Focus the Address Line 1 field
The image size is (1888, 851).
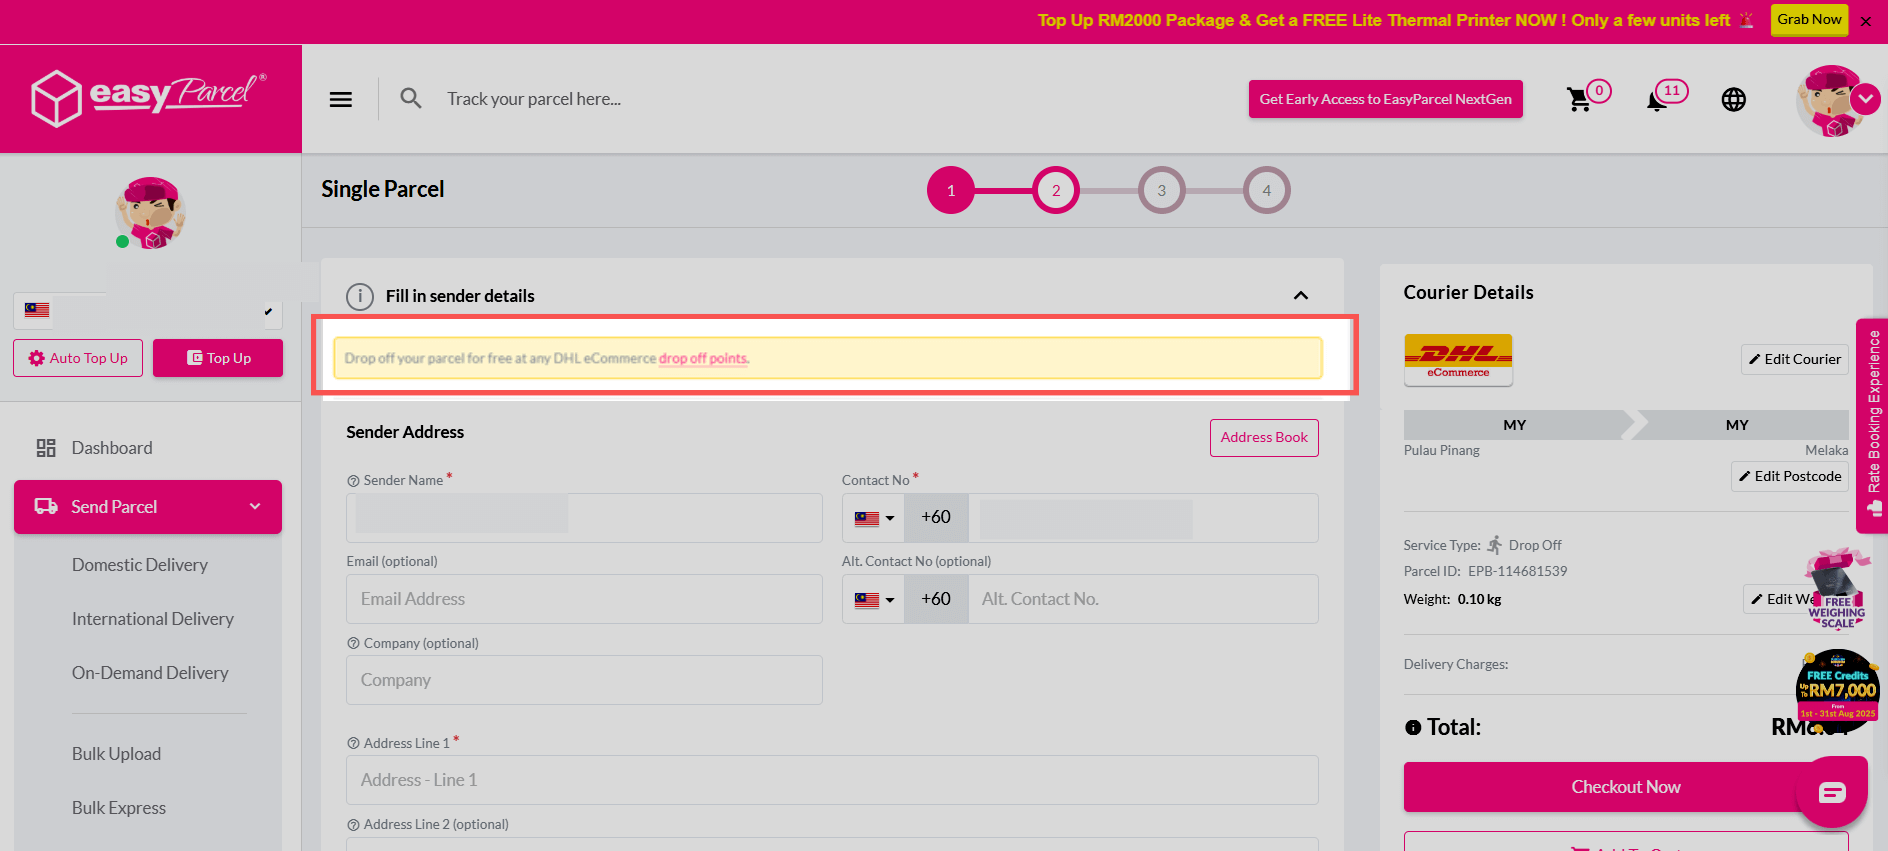point(832,780)
